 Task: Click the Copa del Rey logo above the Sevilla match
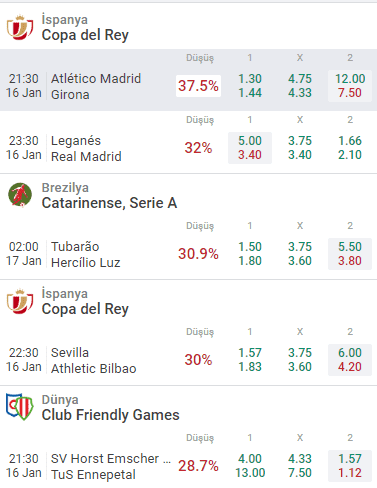coord(20,301)
